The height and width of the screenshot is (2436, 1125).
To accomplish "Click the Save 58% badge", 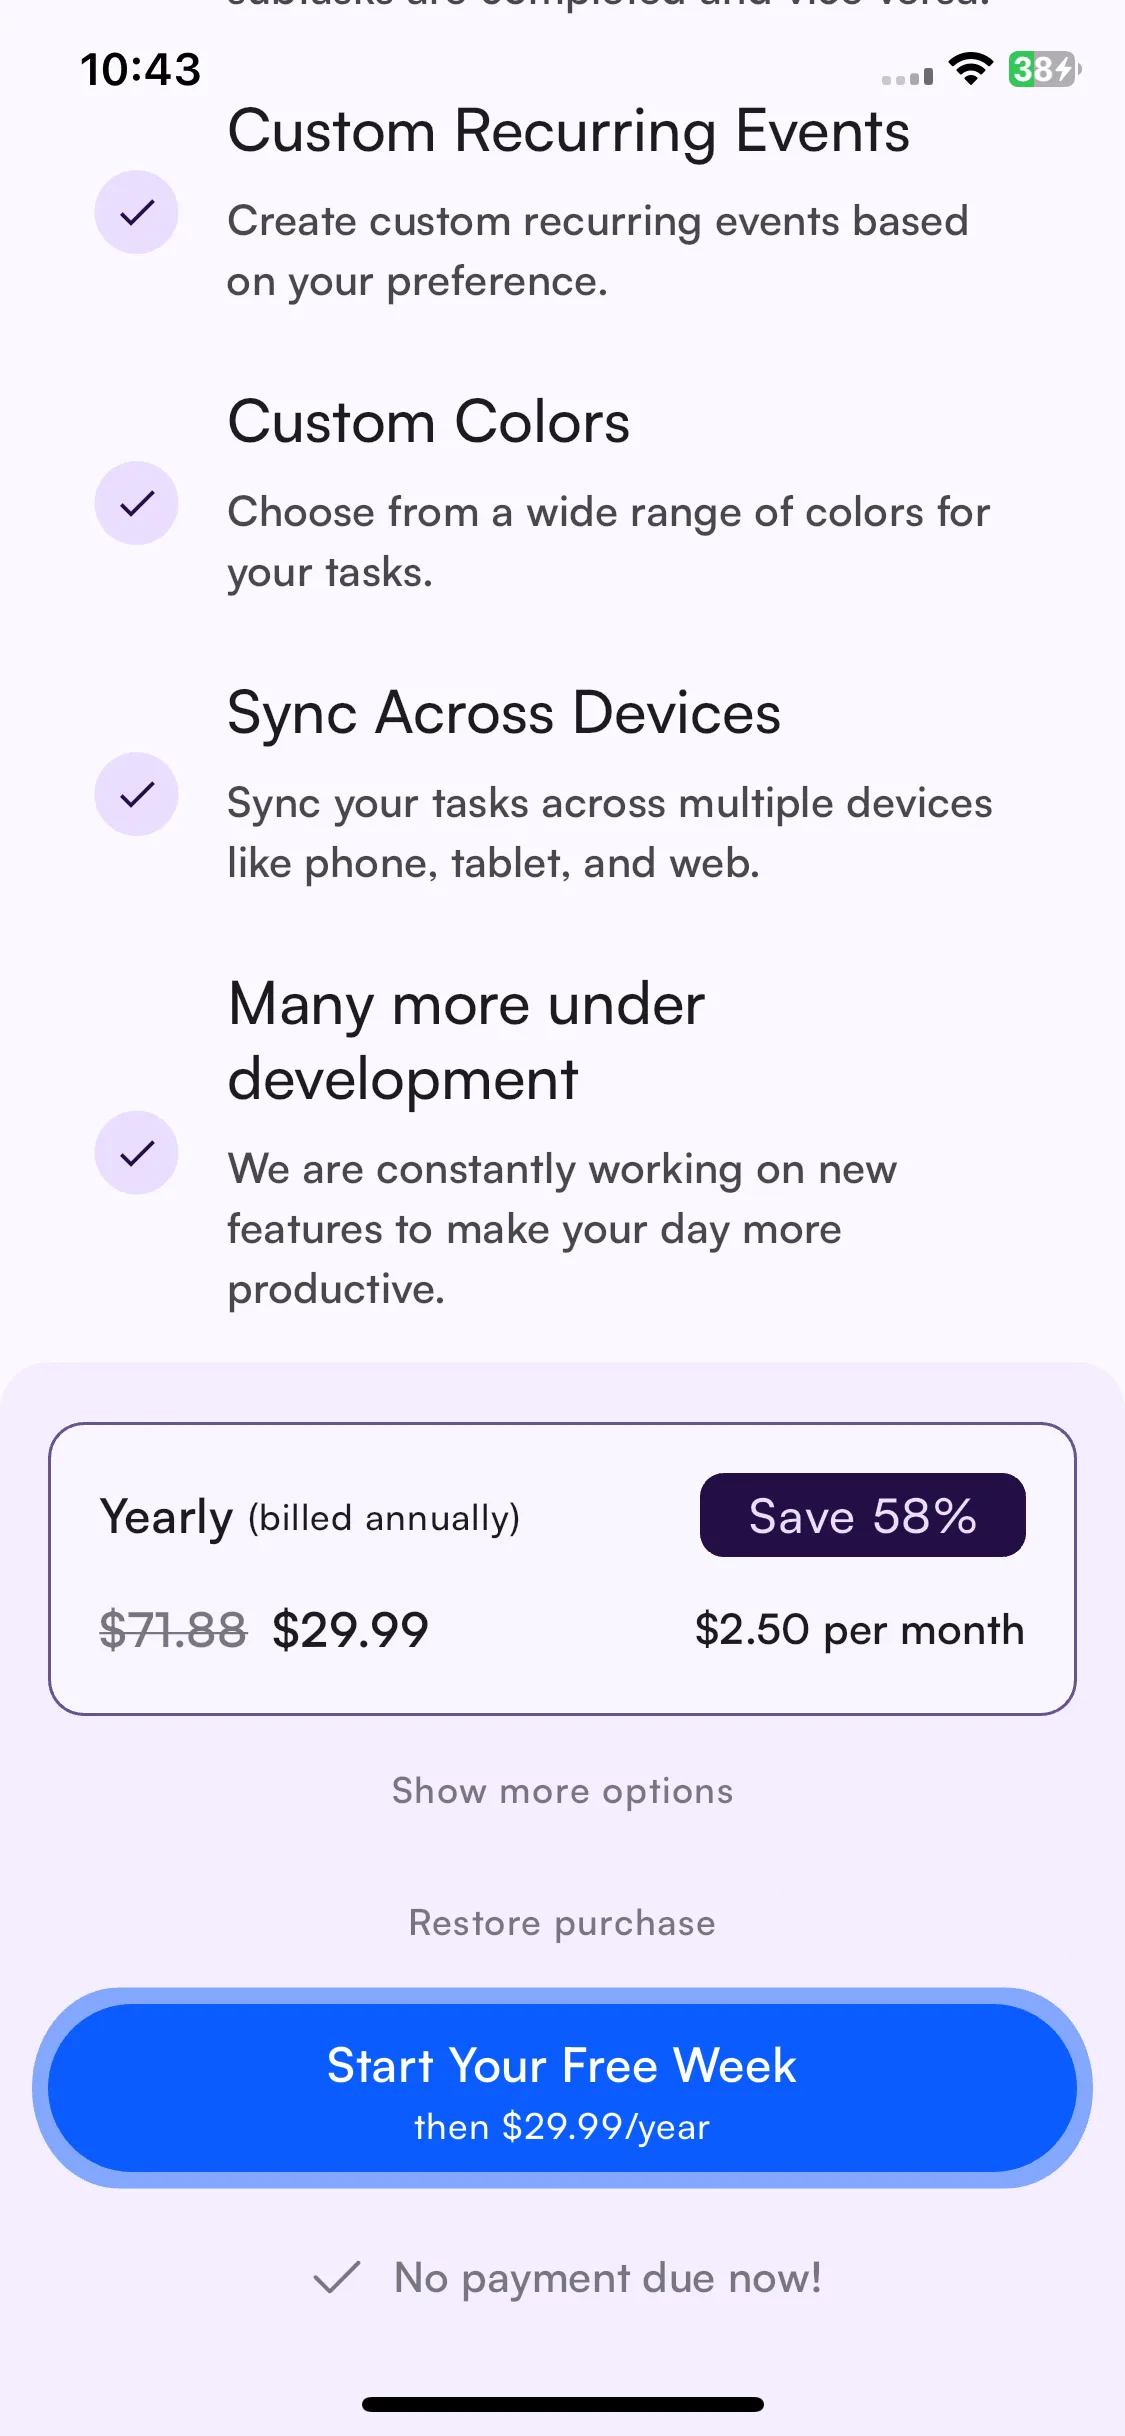I will tap(862, 1515).
